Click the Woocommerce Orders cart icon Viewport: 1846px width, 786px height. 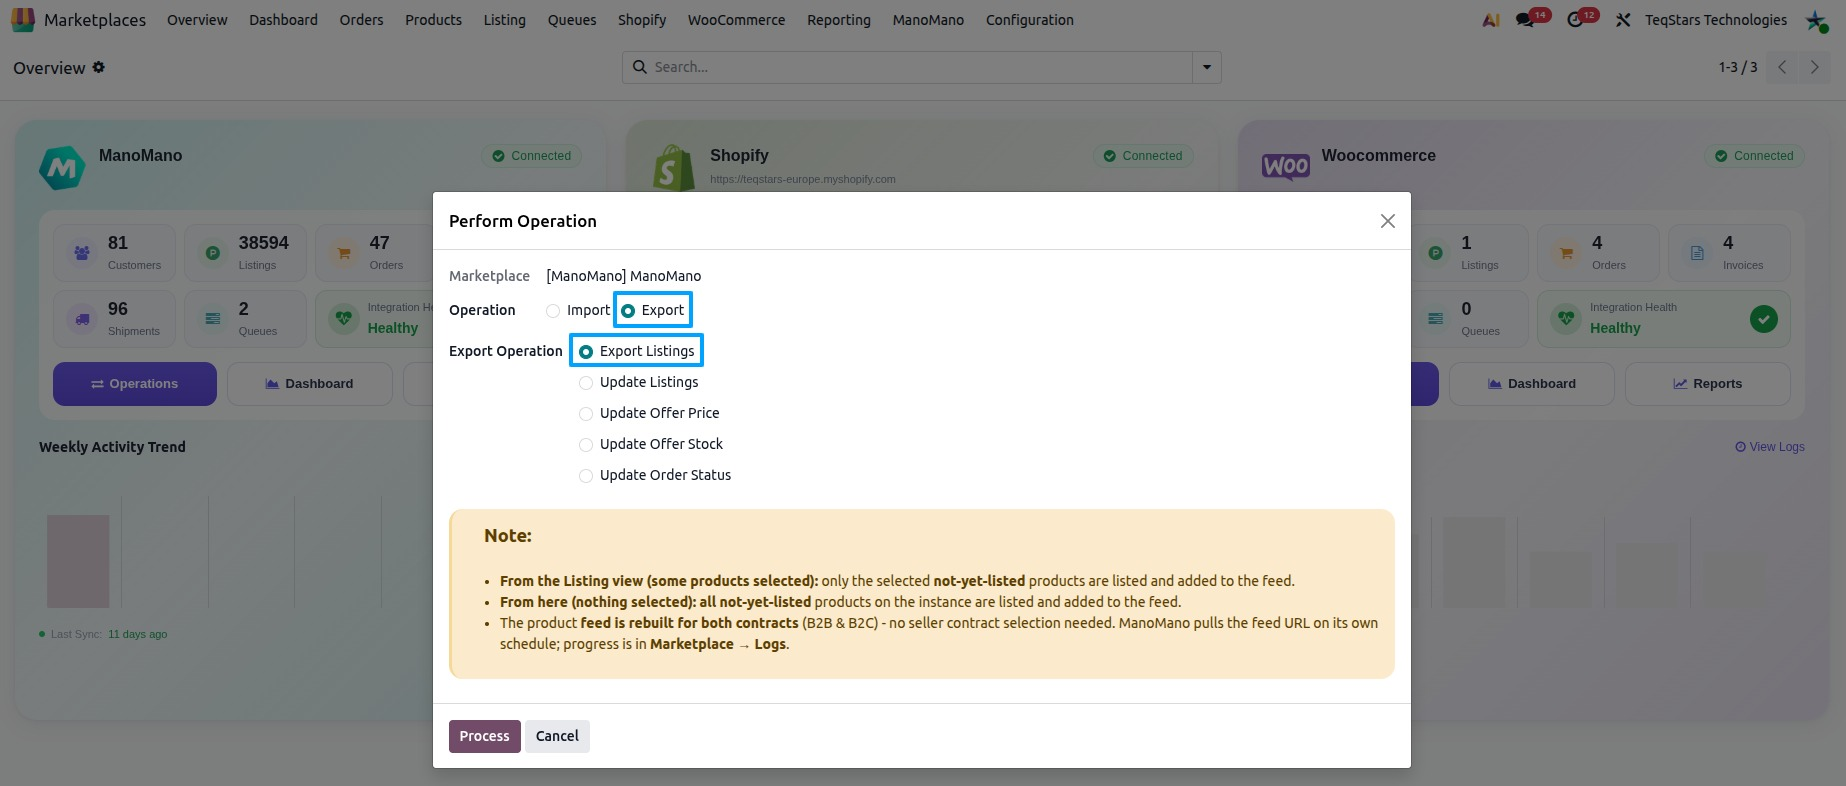1567,253
